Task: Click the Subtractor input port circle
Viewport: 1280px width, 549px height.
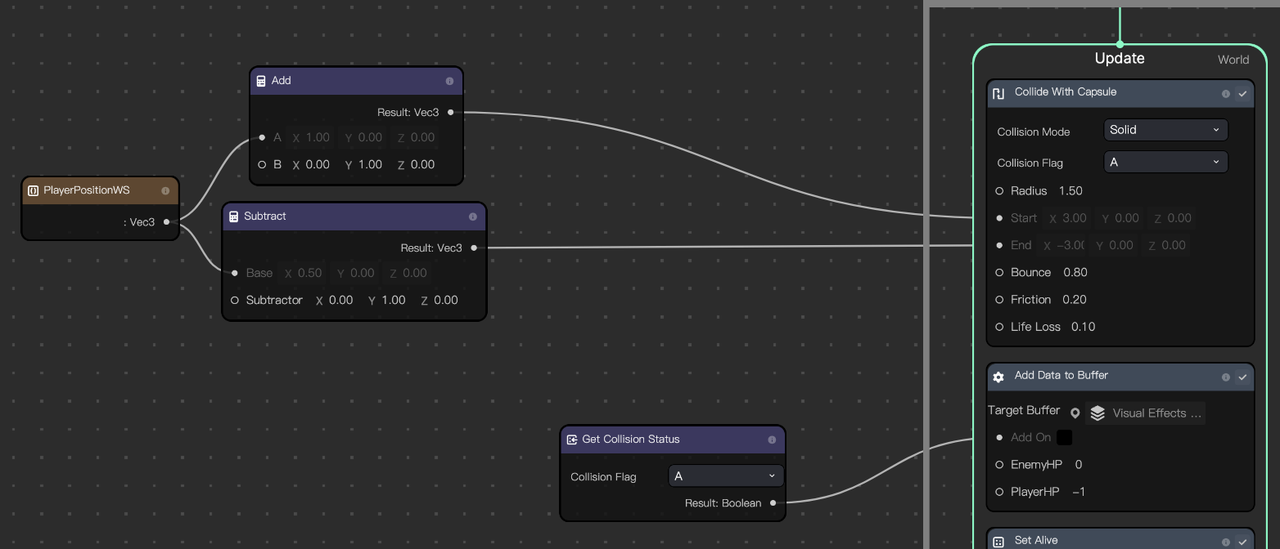Action: (x=235, y=300)
